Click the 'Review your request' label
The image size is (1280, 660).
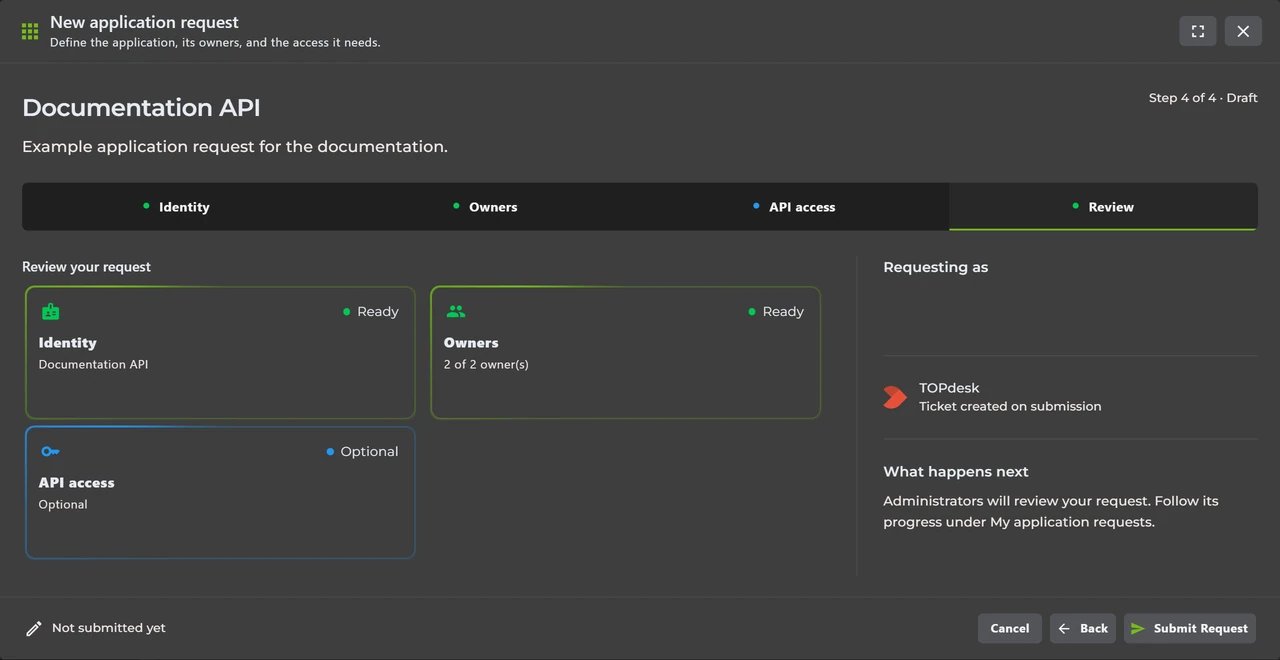[x=87, y=267]
